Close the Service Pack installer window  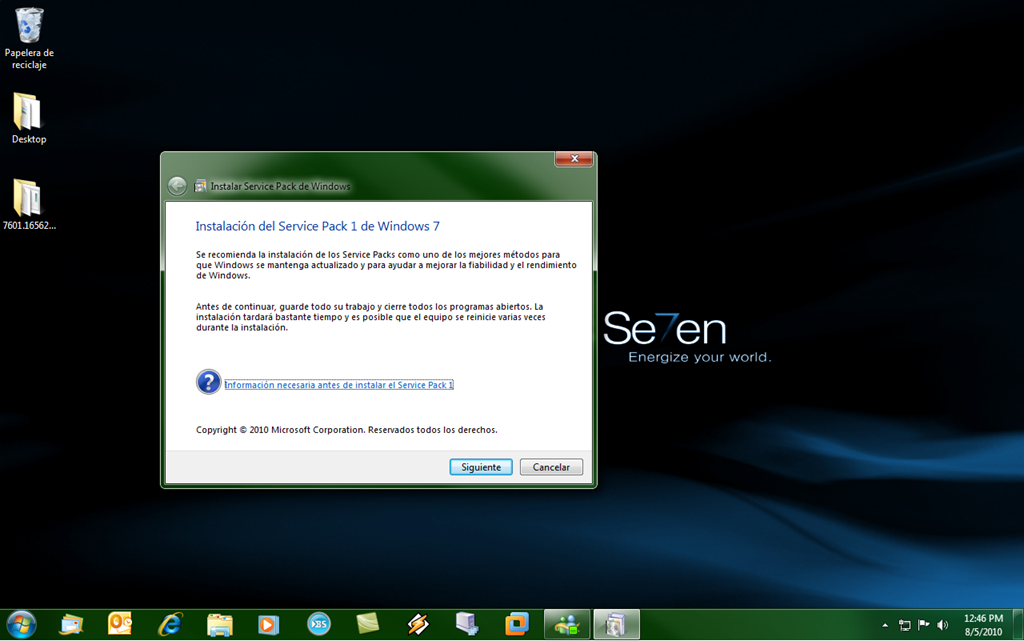click(574, 159)
